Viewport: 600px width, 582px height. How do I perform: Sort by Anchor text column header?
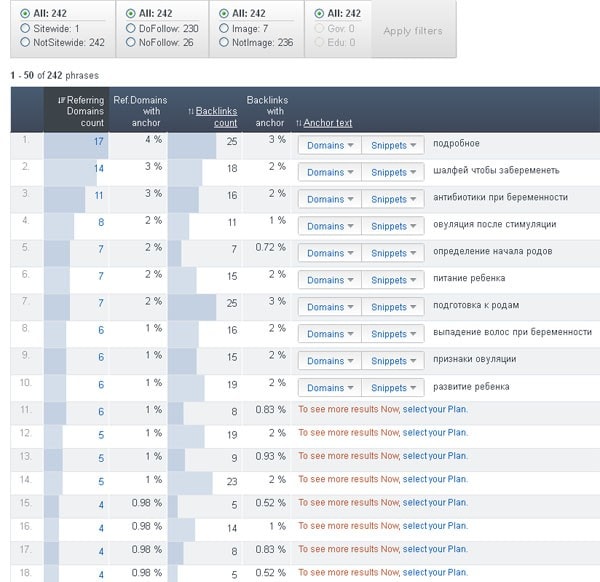coord(327,123)
